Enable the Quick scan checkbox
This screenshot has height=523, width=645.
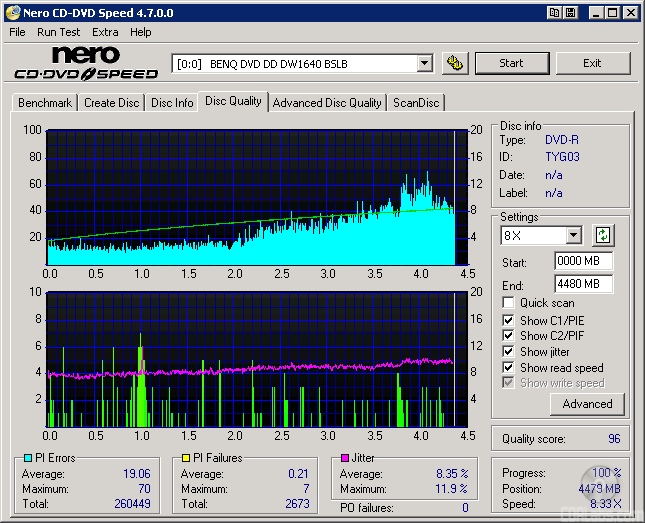click(x=509, y=303)
